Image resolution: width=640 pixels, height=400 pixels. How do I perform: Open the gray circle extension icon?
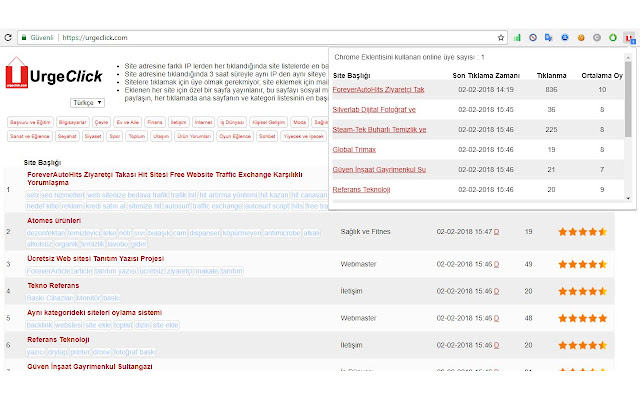pyautogui.click(x=597, y=38)
